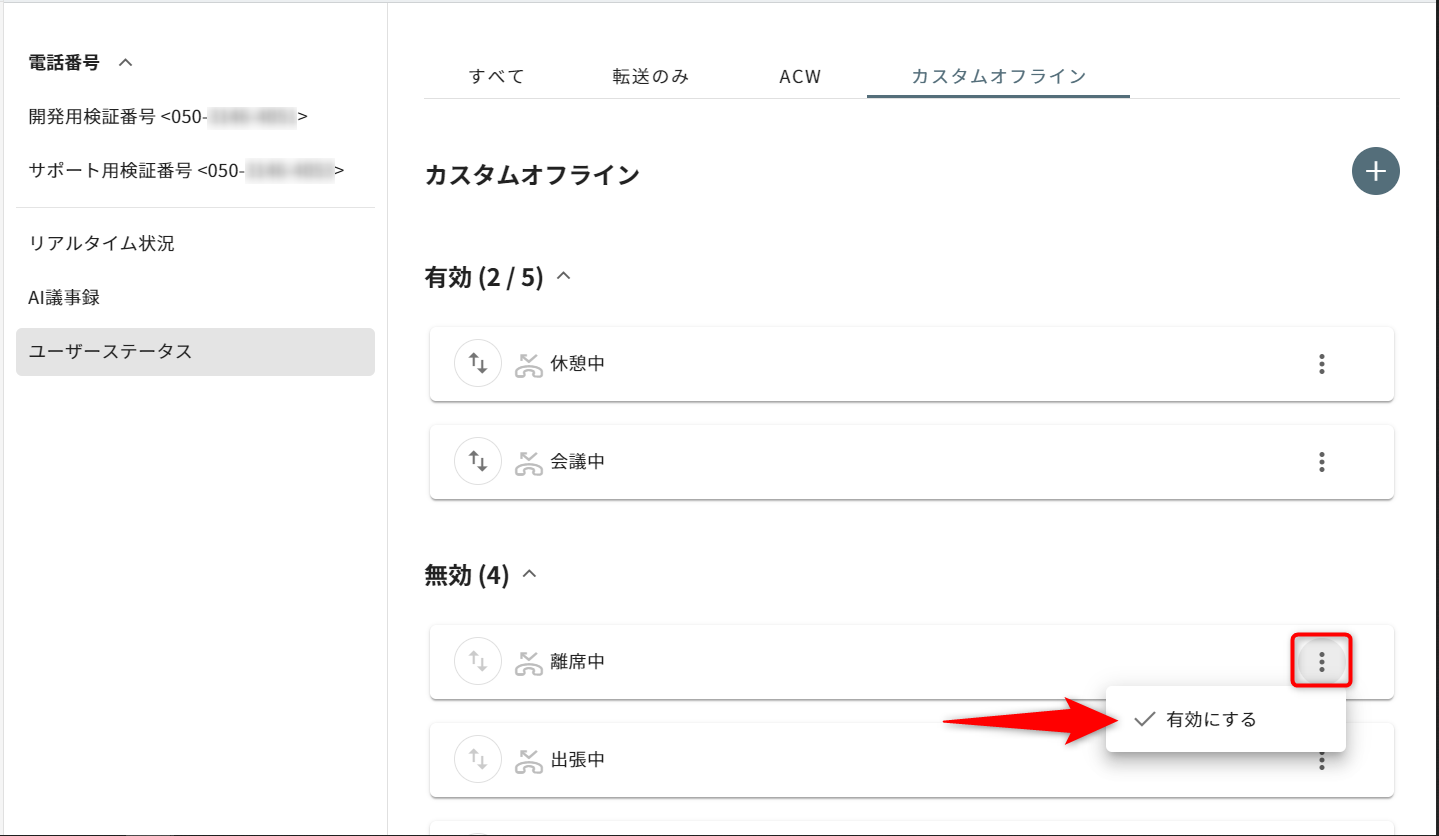Open the three-dot menu for 会議中
1439x836 pixels.
click(1321, 462)
